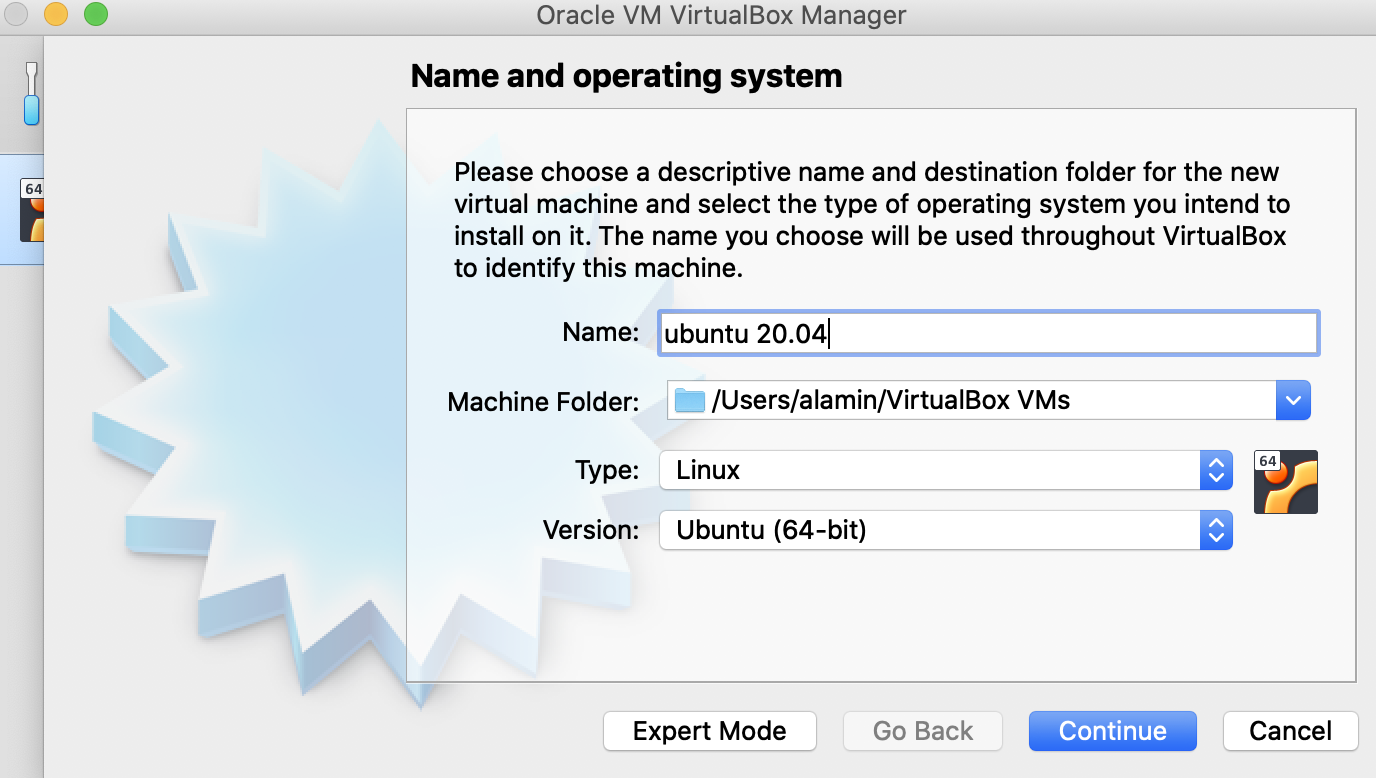Select the VM entry icon in left sidebar
This screenshot has height=778, width=1376.
(x=32, y=210)
